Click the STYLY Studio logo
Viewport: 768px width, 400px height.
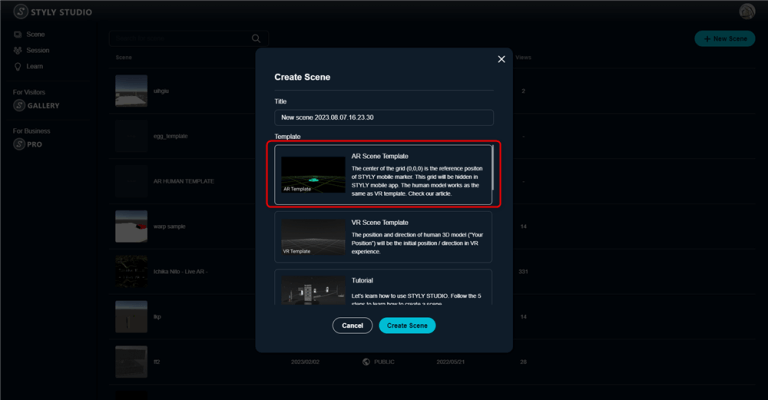[x=54, y=11]
